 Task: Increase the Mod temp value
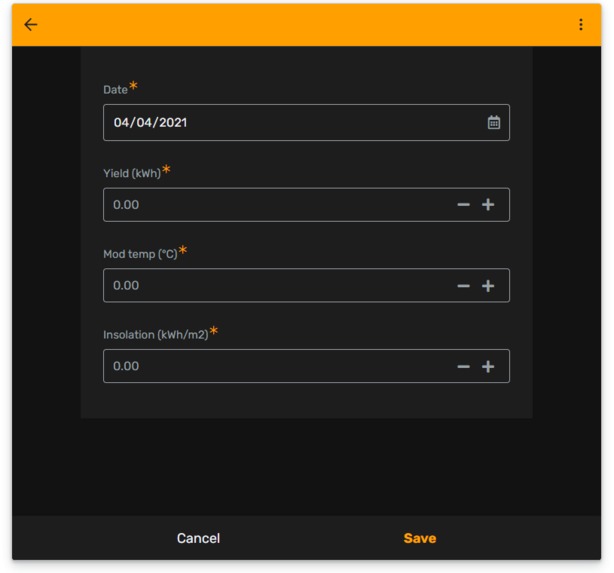click(x=488, y=286)
